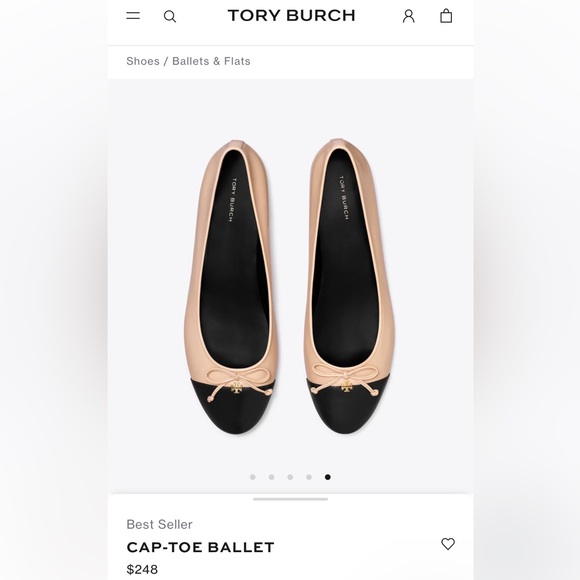The height and width of the screenshot is (580, 580).
Task: Open the search magnifier icon
Action: (x=170, y=16)
